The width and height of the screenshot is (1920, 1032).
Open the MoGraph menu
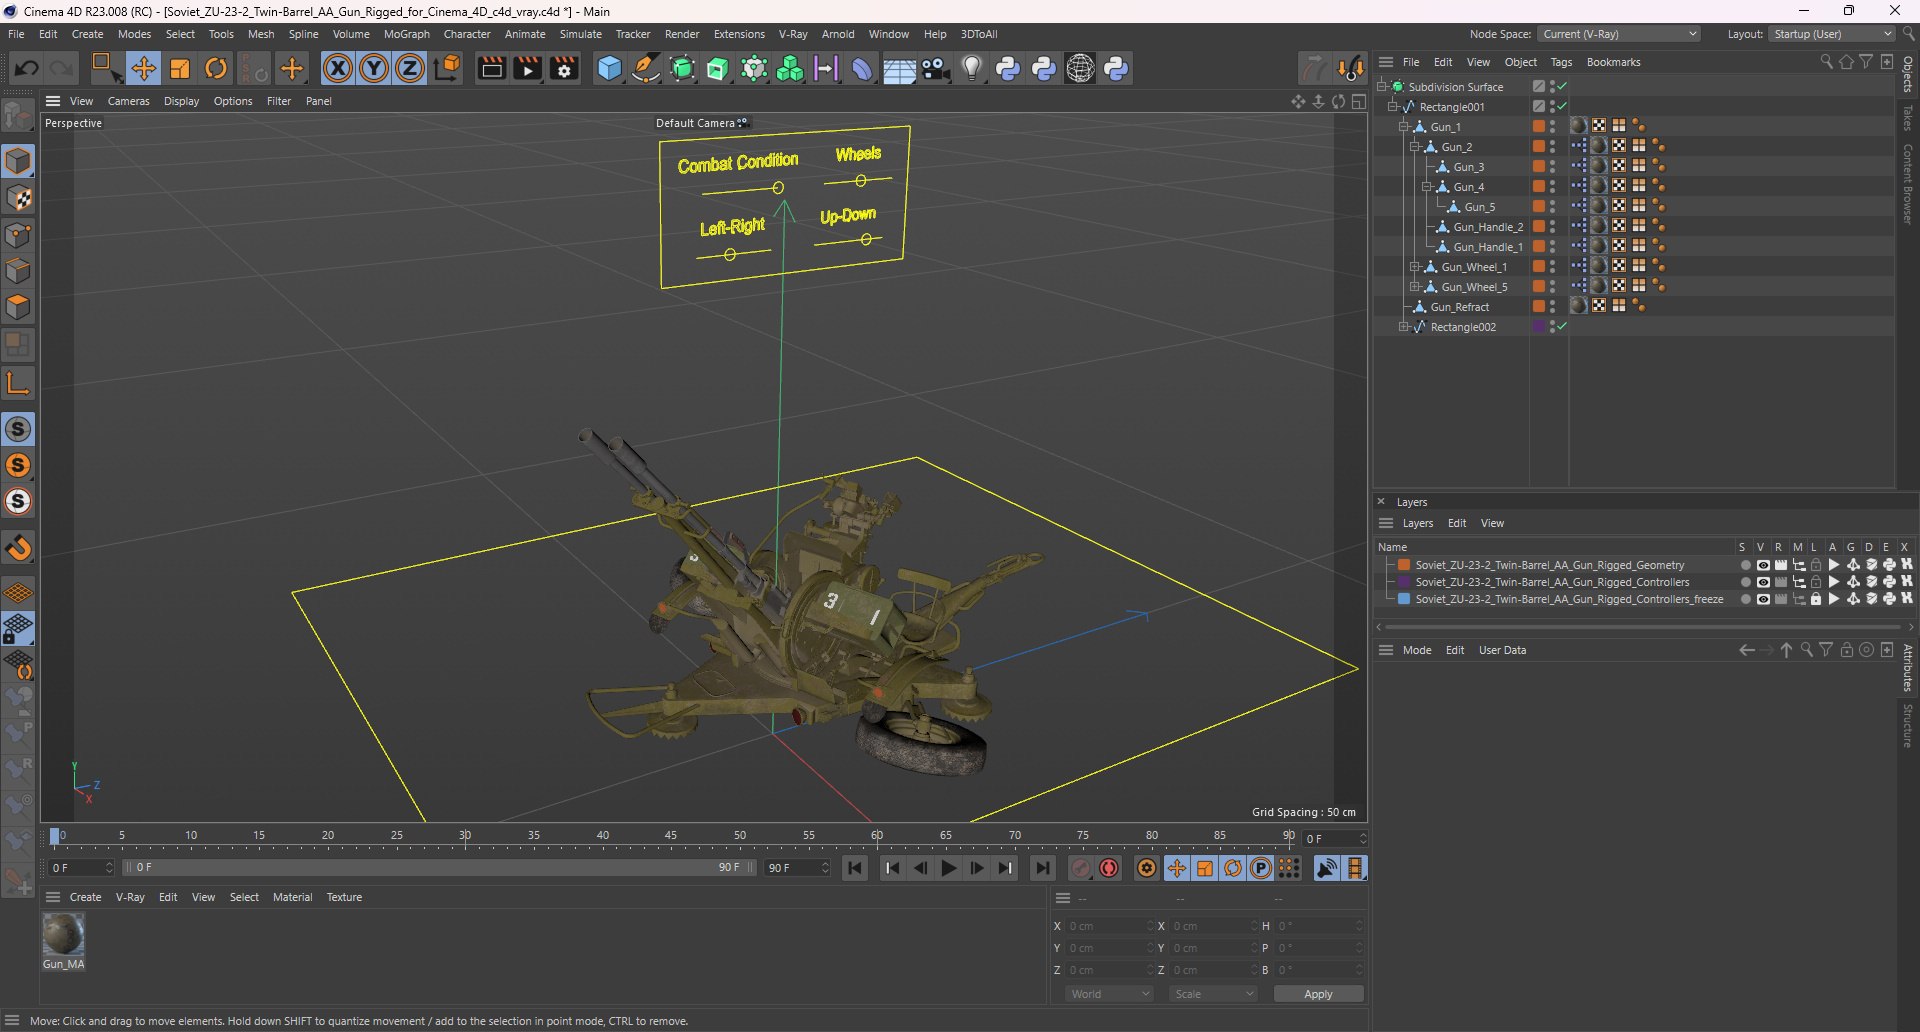(x=406, y=34)
